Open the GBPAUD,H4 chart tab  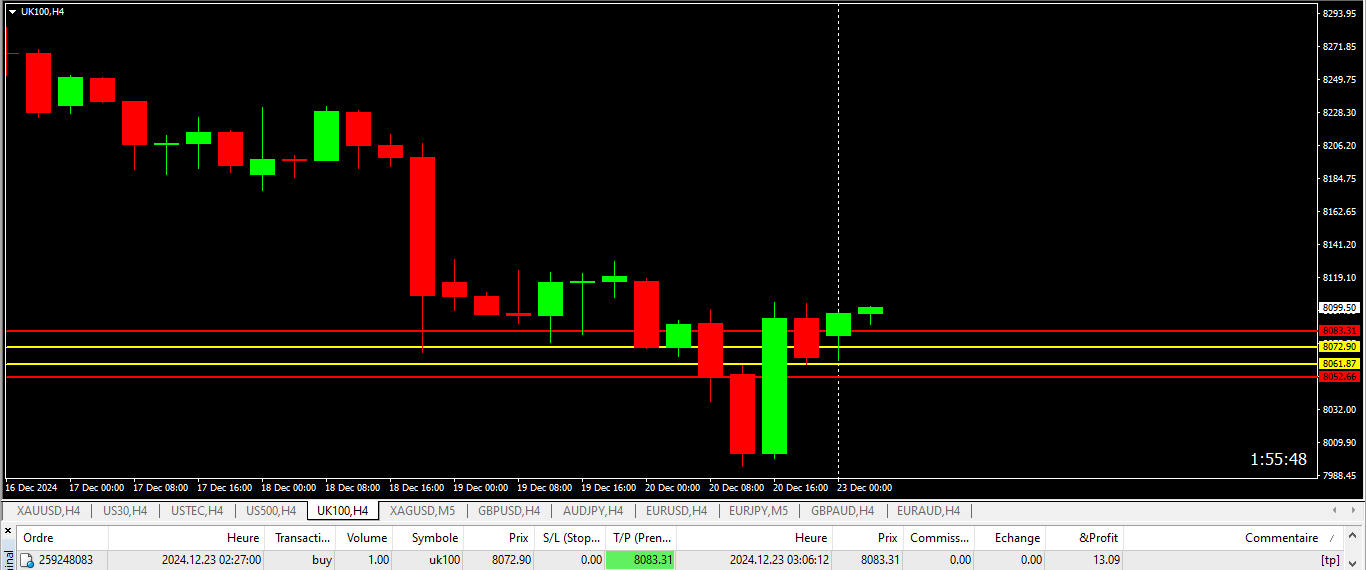(x=843, y=511)
